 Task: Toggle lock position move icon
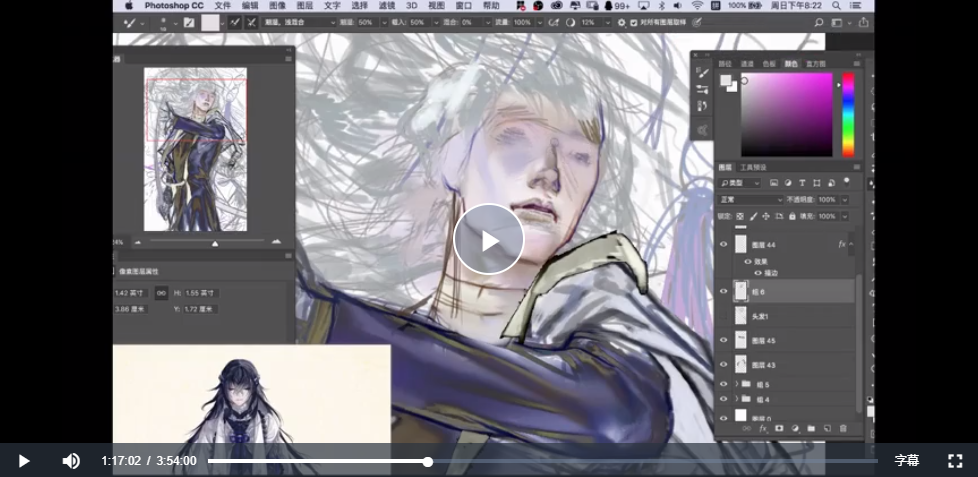click(766, 216)
